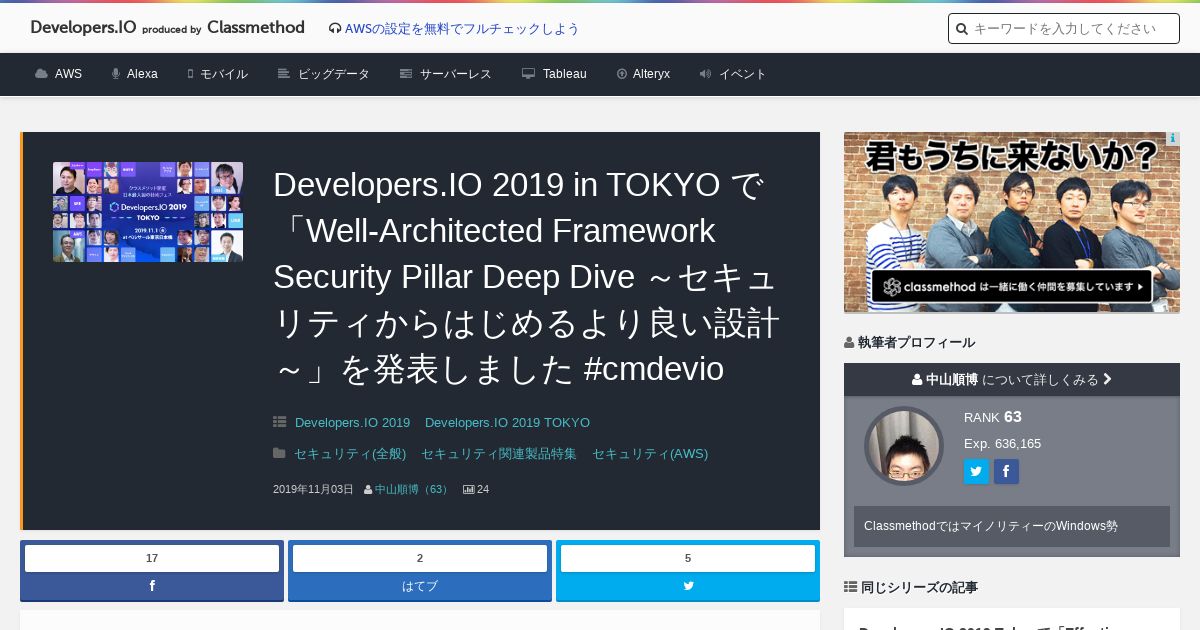Image resolution: width=1200 pixels, height=630 pixels.
Task: Share article on Facebook
Action: point(152,586)
